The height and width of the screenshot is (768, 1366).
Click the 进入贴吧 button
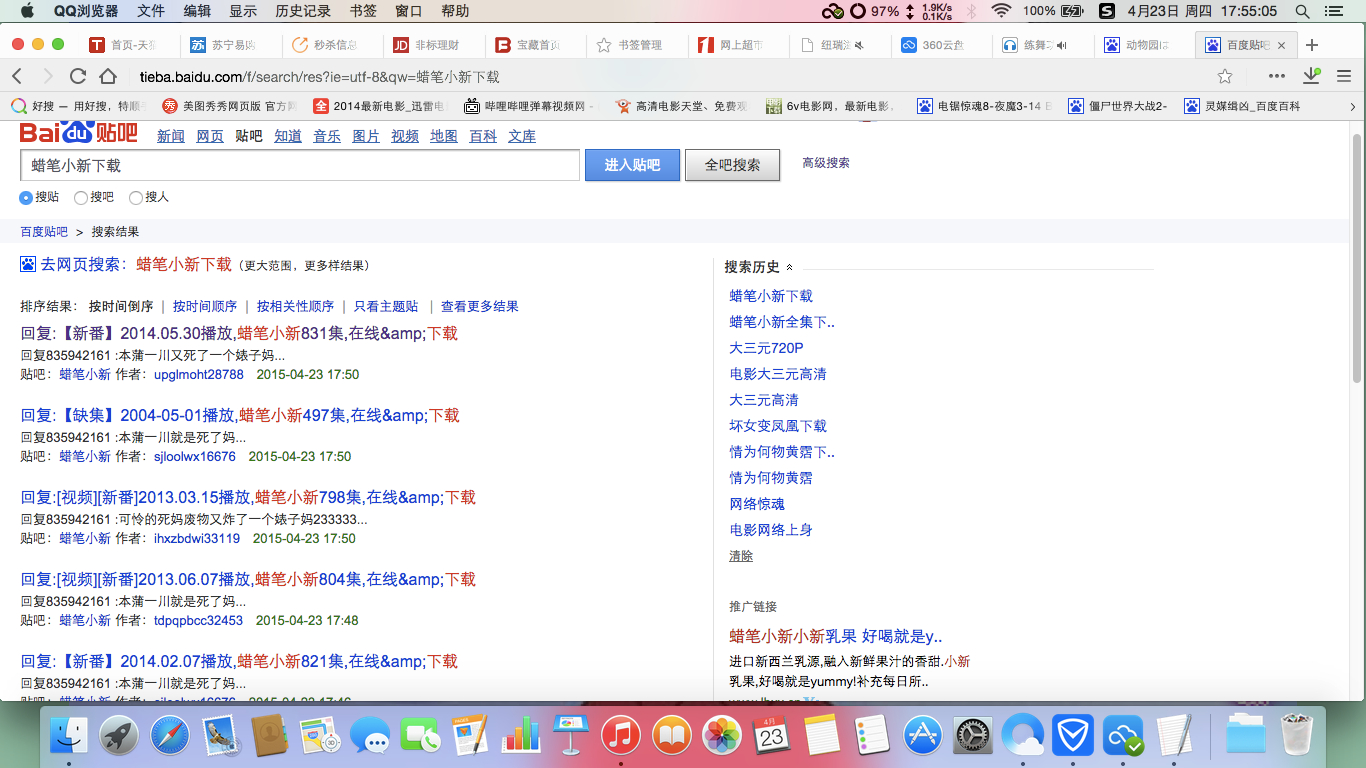click(632, 165)
